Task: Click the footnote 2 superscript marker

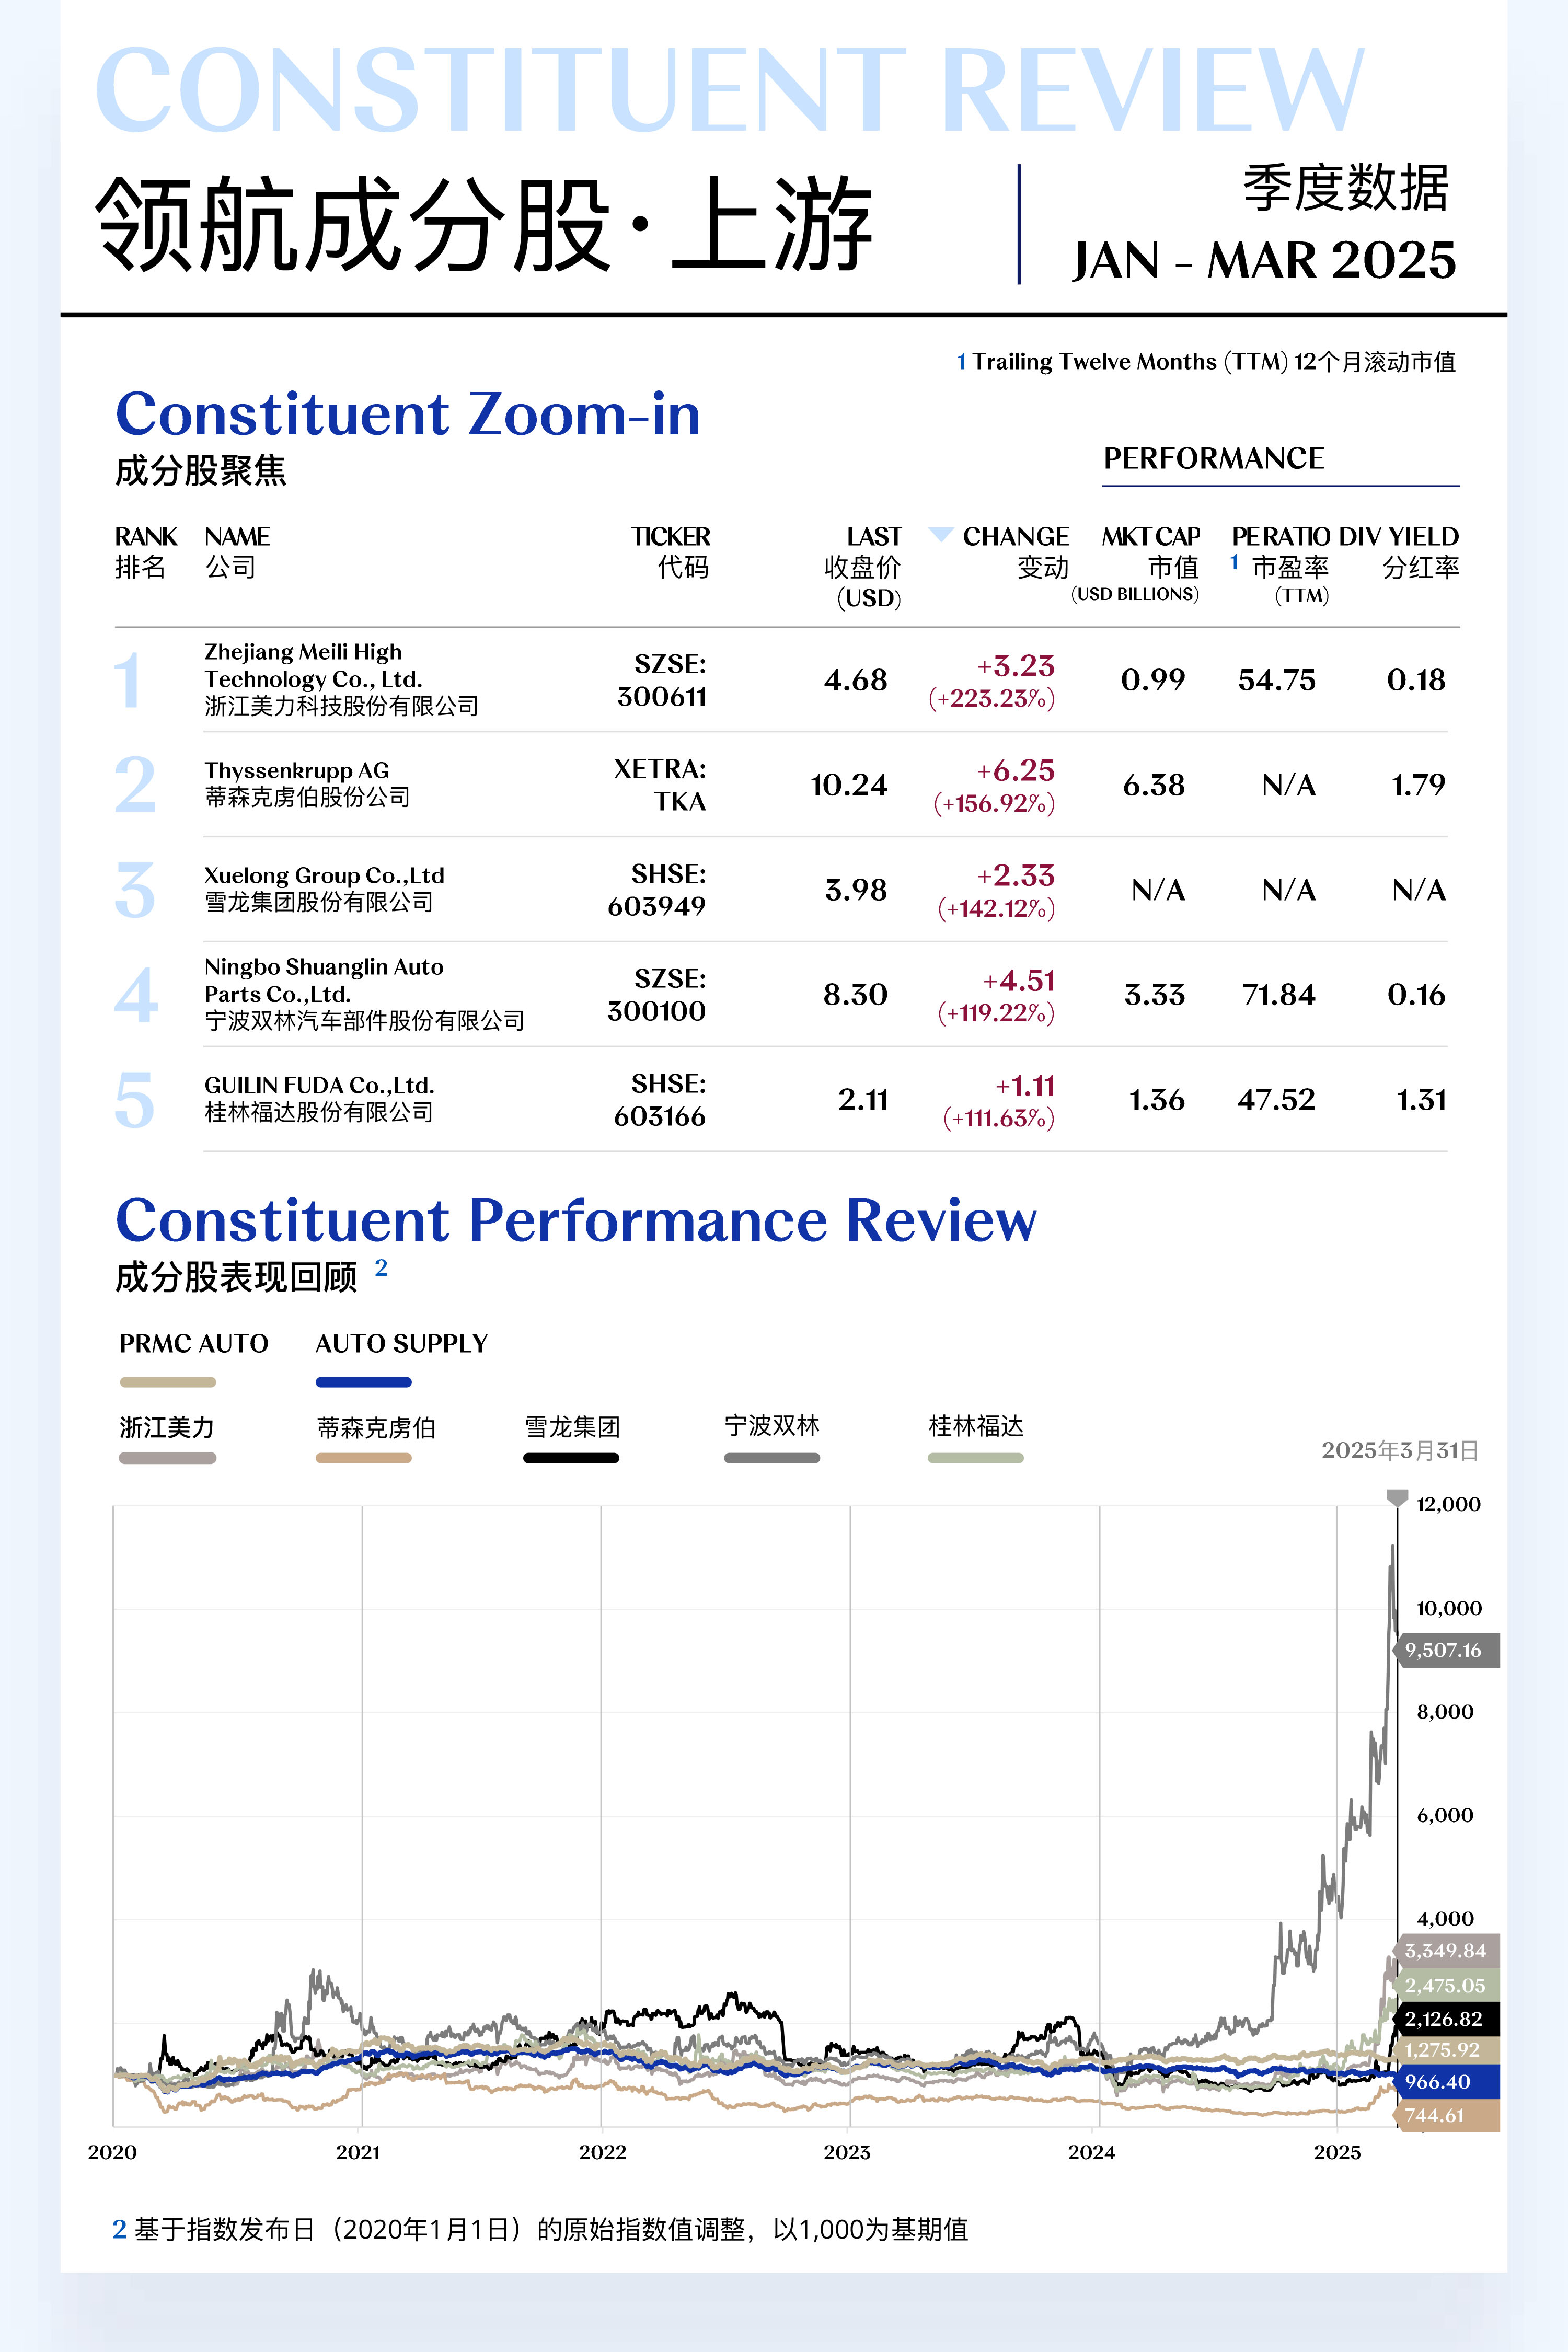Action: pyautogui.click(x=381, y=1268)
